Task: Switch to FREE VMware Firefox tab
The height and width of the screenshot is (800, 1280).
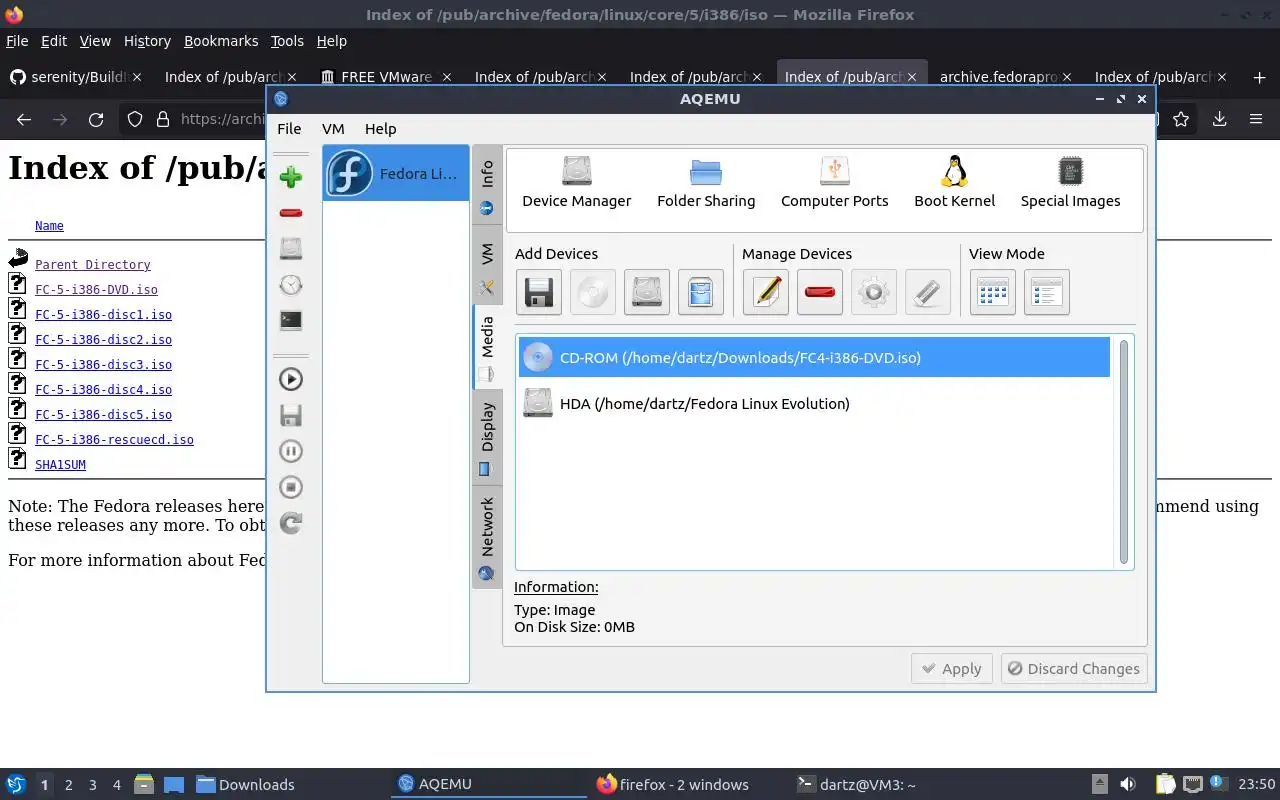Action: tap(385, 77)
